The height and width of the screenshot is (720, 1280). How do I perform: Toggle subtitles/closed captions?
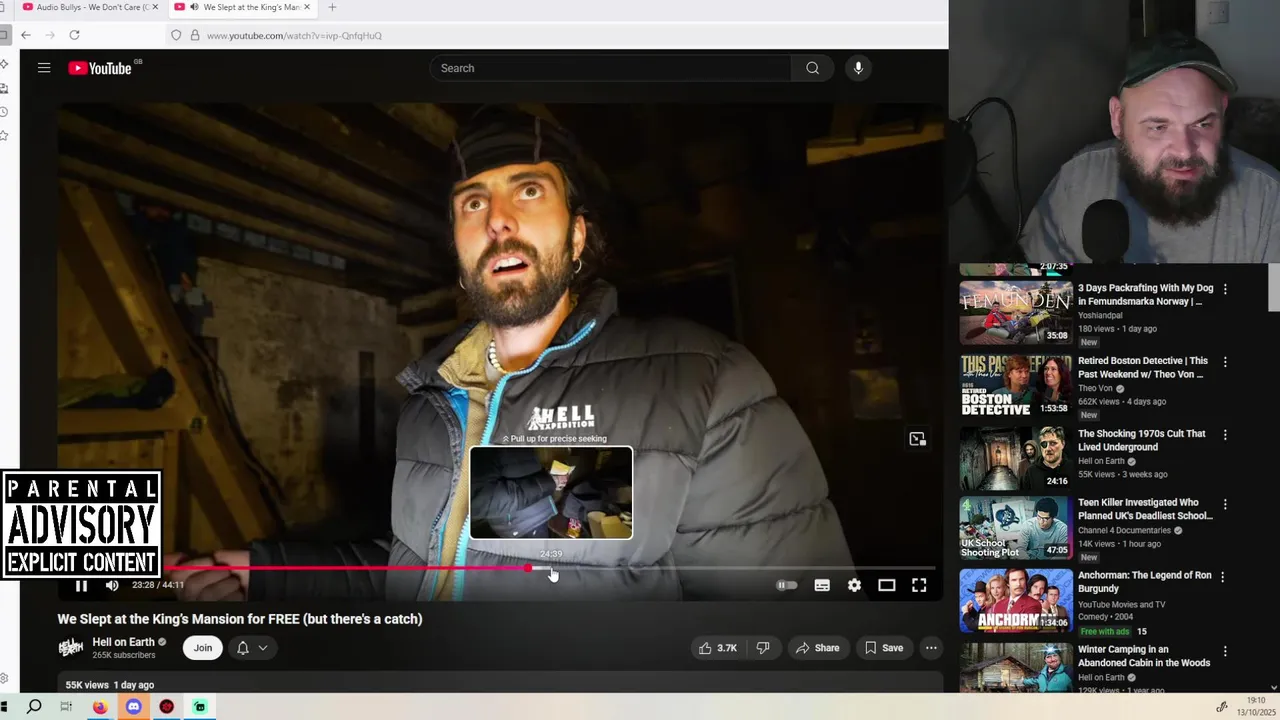pyautogui.click(x=822, y=585)
